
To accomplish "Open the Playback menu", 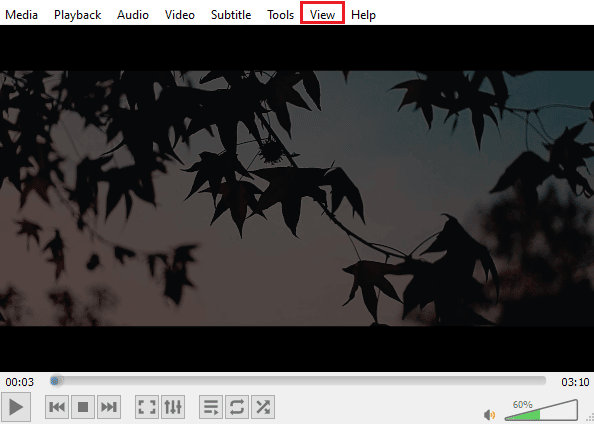I will click(x=77, y=15).
